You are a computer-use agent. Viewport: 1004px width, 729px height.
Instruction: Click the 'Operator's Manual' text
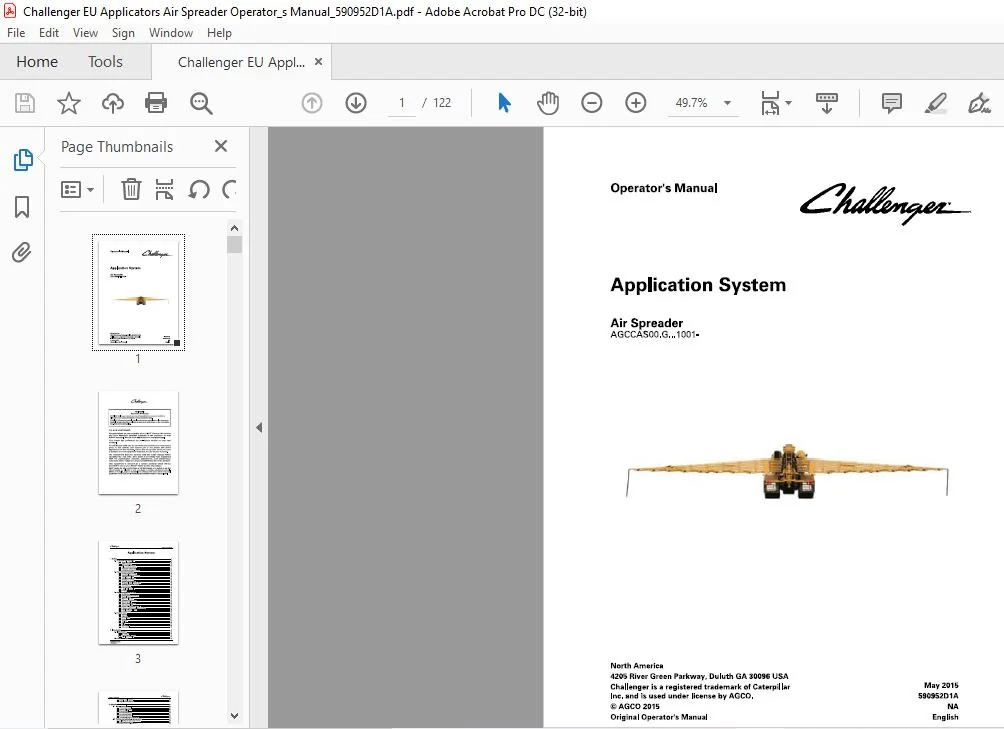663,188
